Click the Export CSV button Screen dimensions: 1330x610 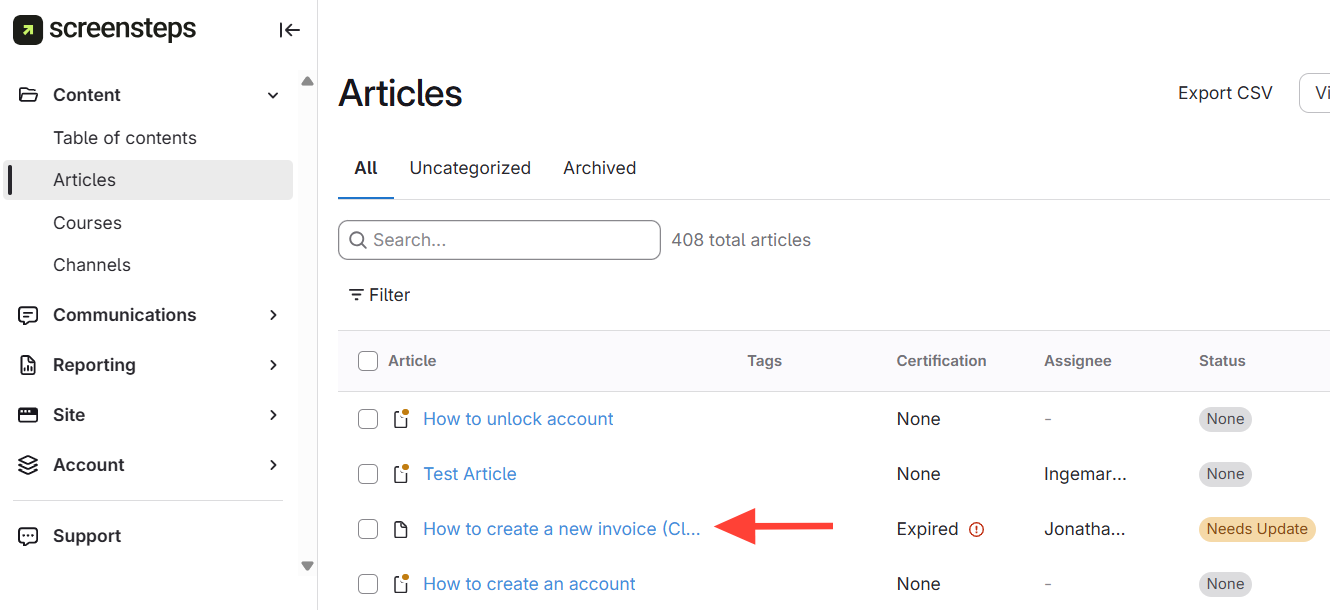(x=1225, y=93)
